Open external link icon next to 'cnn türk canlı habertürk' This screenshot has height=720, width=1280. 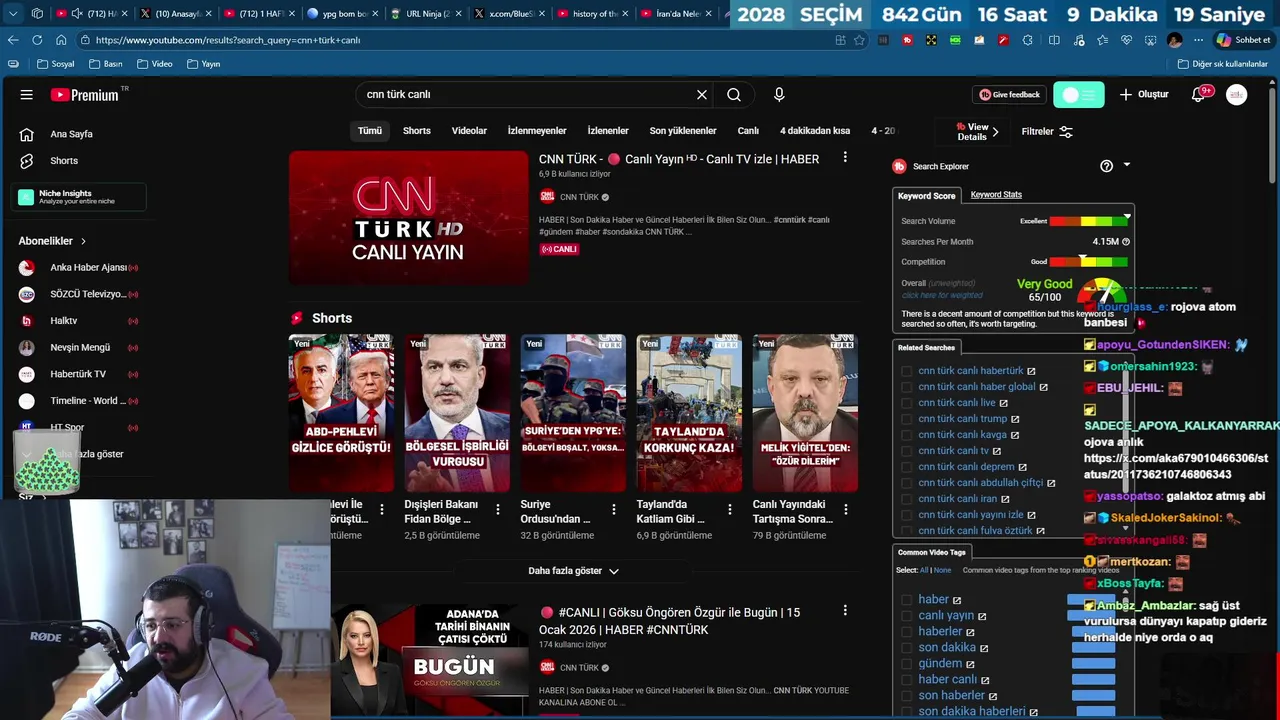(x=1031, y=371)
